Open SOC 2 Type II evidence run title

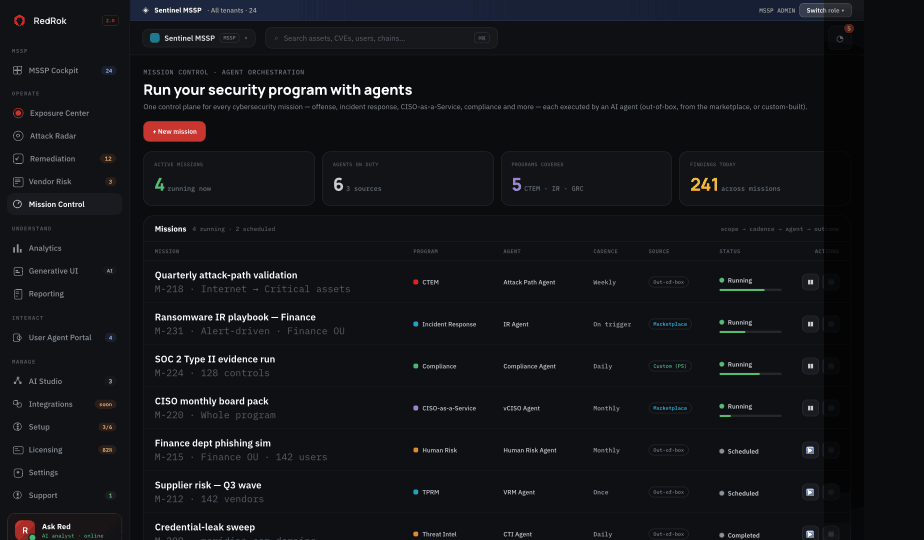214,359
